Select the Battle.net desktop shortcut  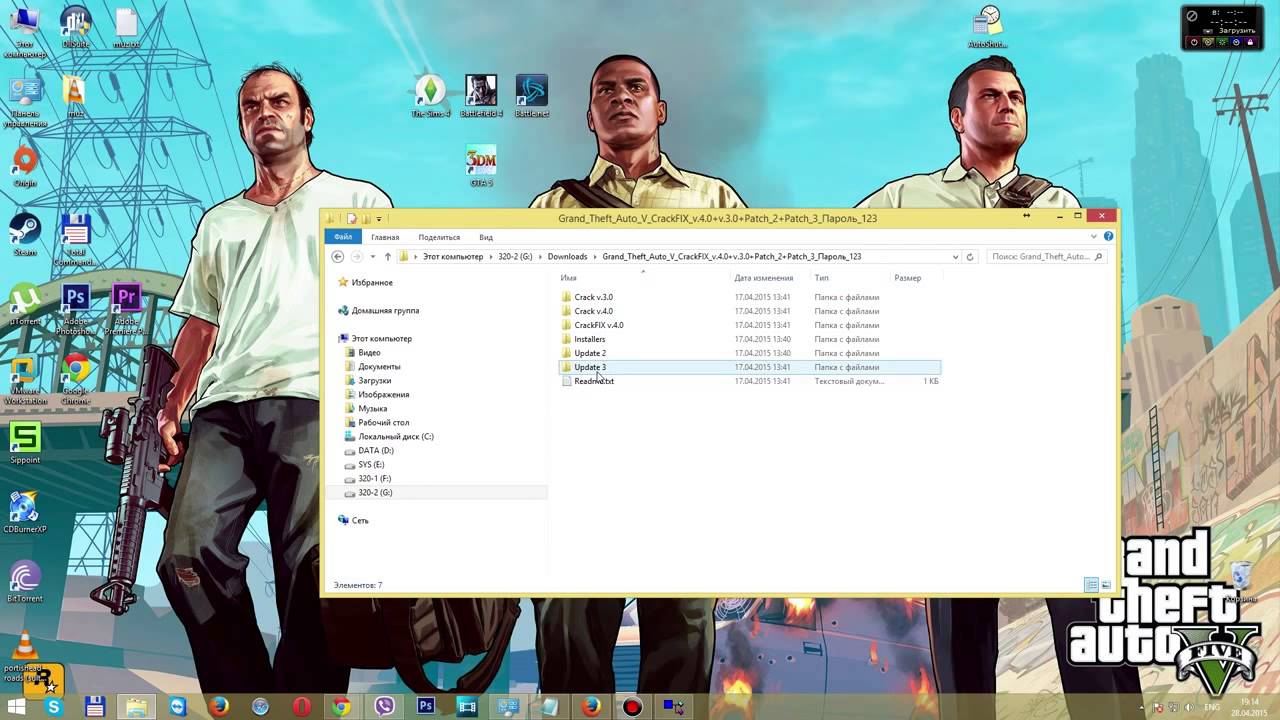click(x=531, y=97)
